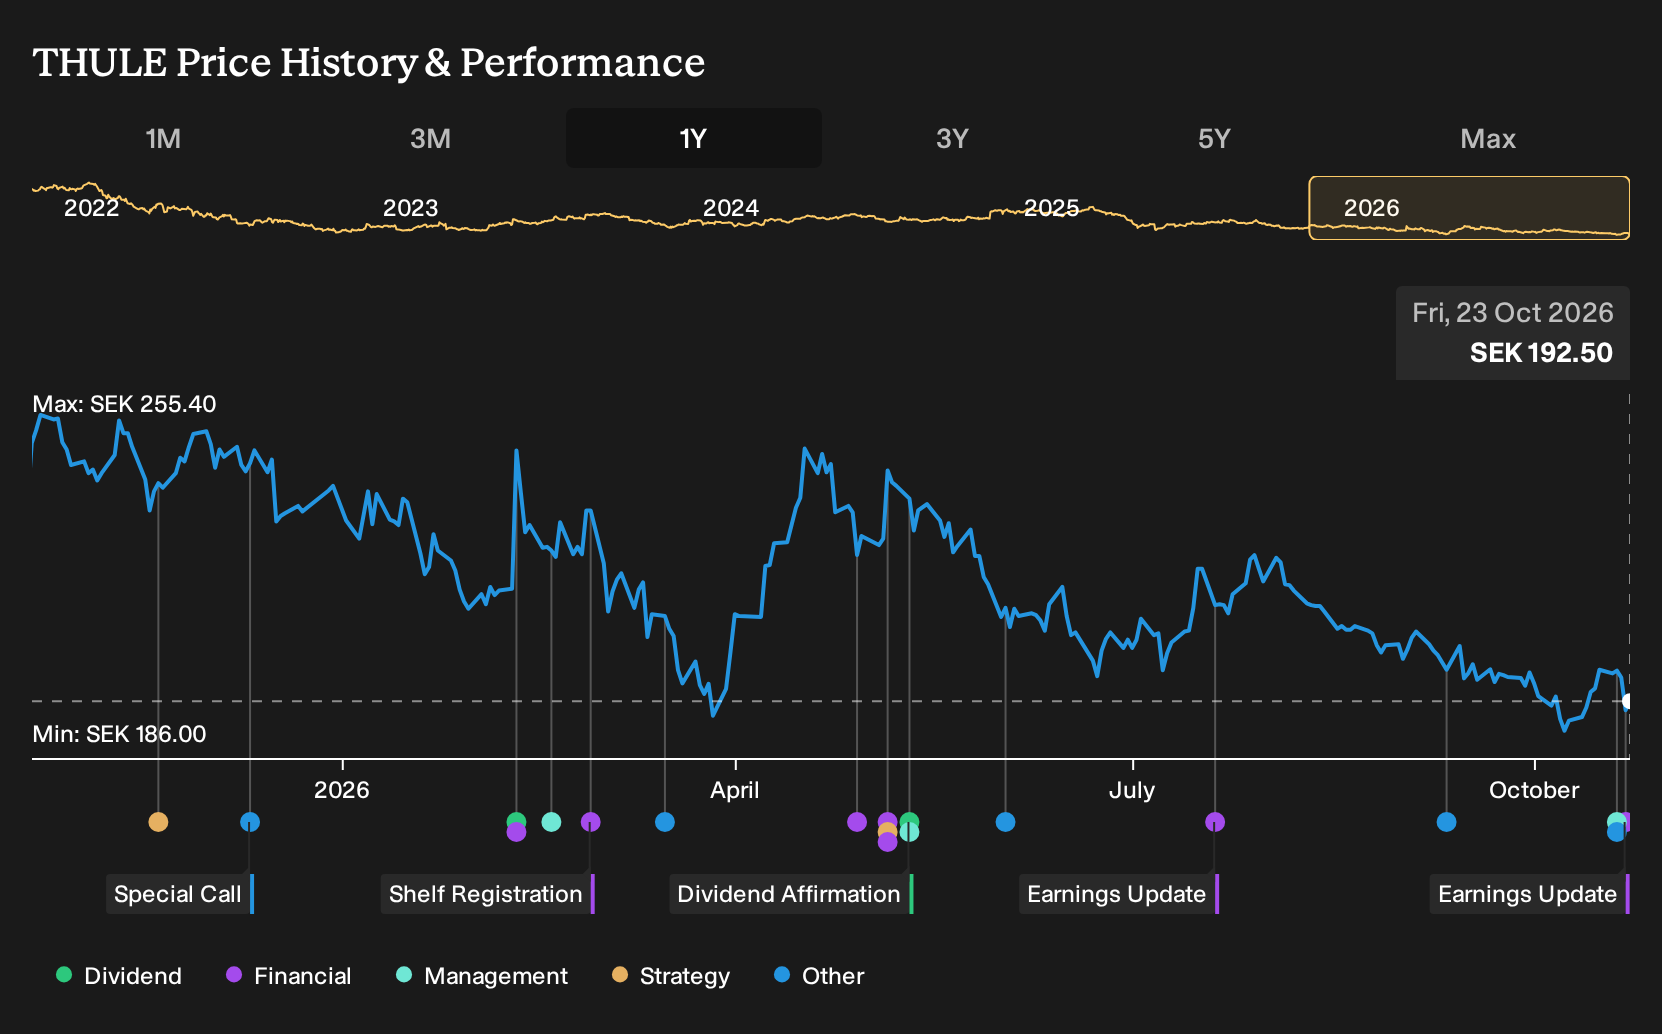This screenshot has width=1662, height=1034.
Task: Toggle the Financial legend filter
Action: click(289, 976)
